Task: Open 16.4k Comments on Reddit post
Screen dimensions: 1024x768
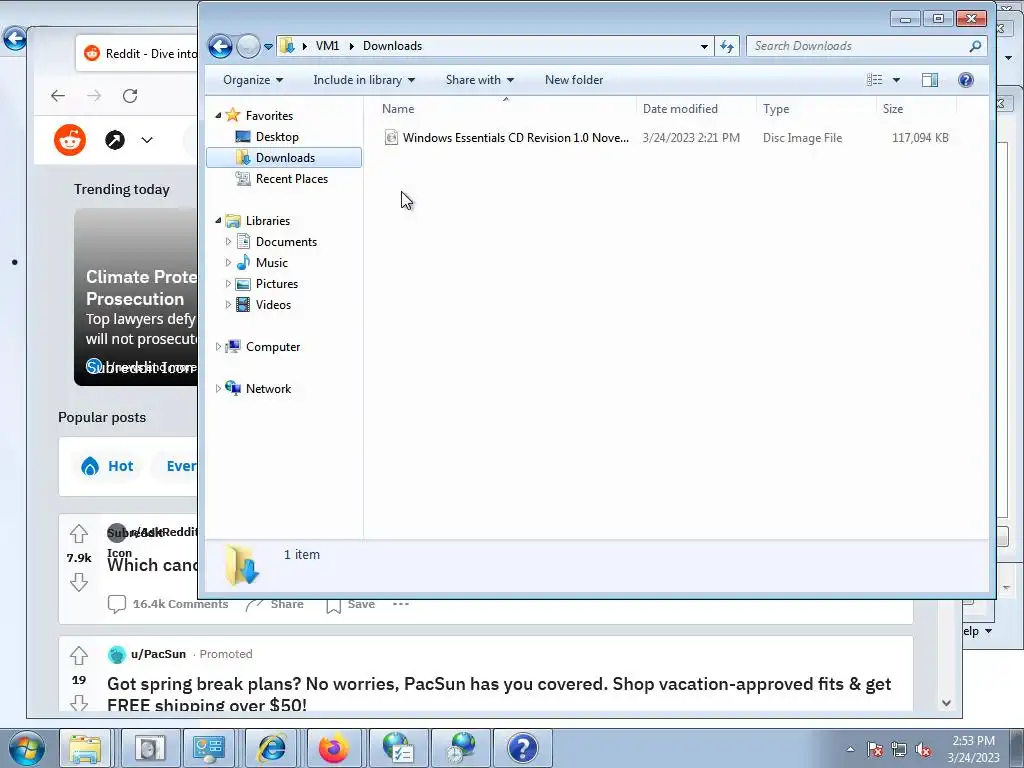Action: point(168,604)
